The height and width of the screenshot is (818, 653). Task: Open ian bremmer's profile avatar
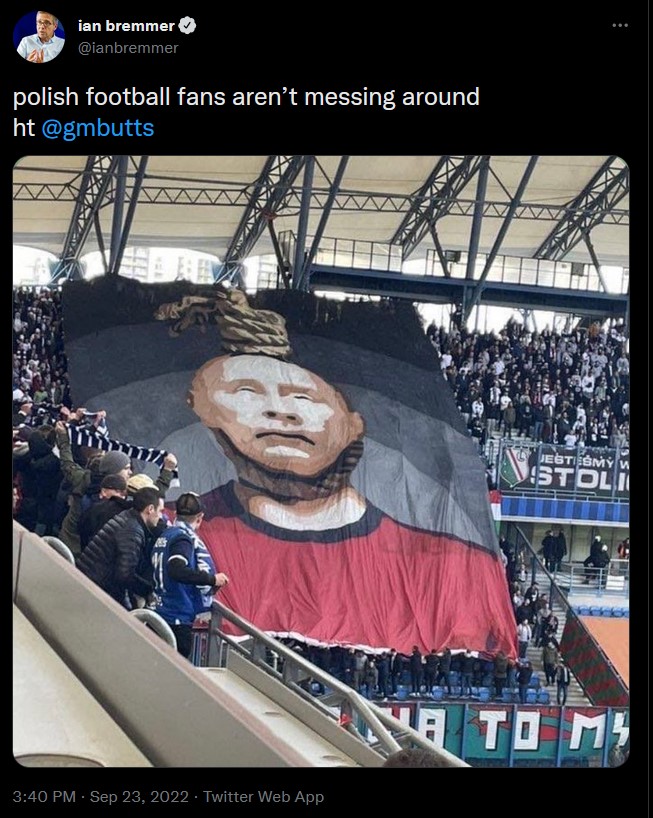(x=39, y=37)
